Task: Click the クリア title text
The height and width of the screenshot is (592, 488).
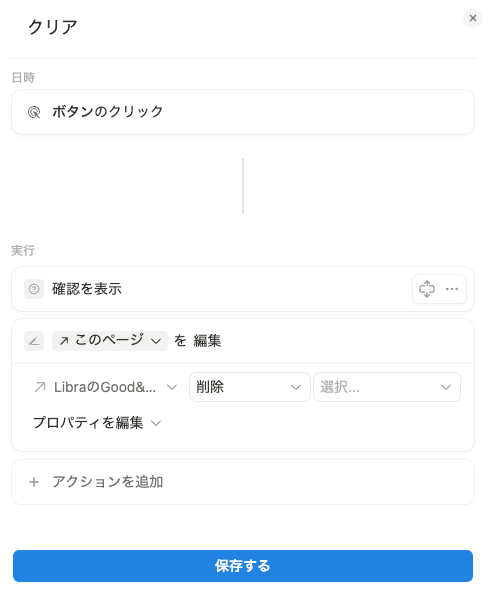Action: coord(53,27)
